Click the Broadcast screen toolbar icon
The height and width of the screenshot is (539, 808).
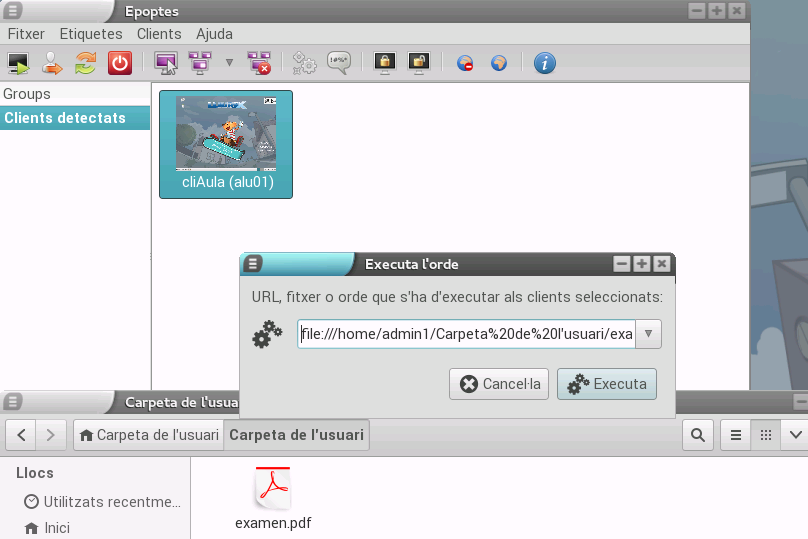(166, 63)
